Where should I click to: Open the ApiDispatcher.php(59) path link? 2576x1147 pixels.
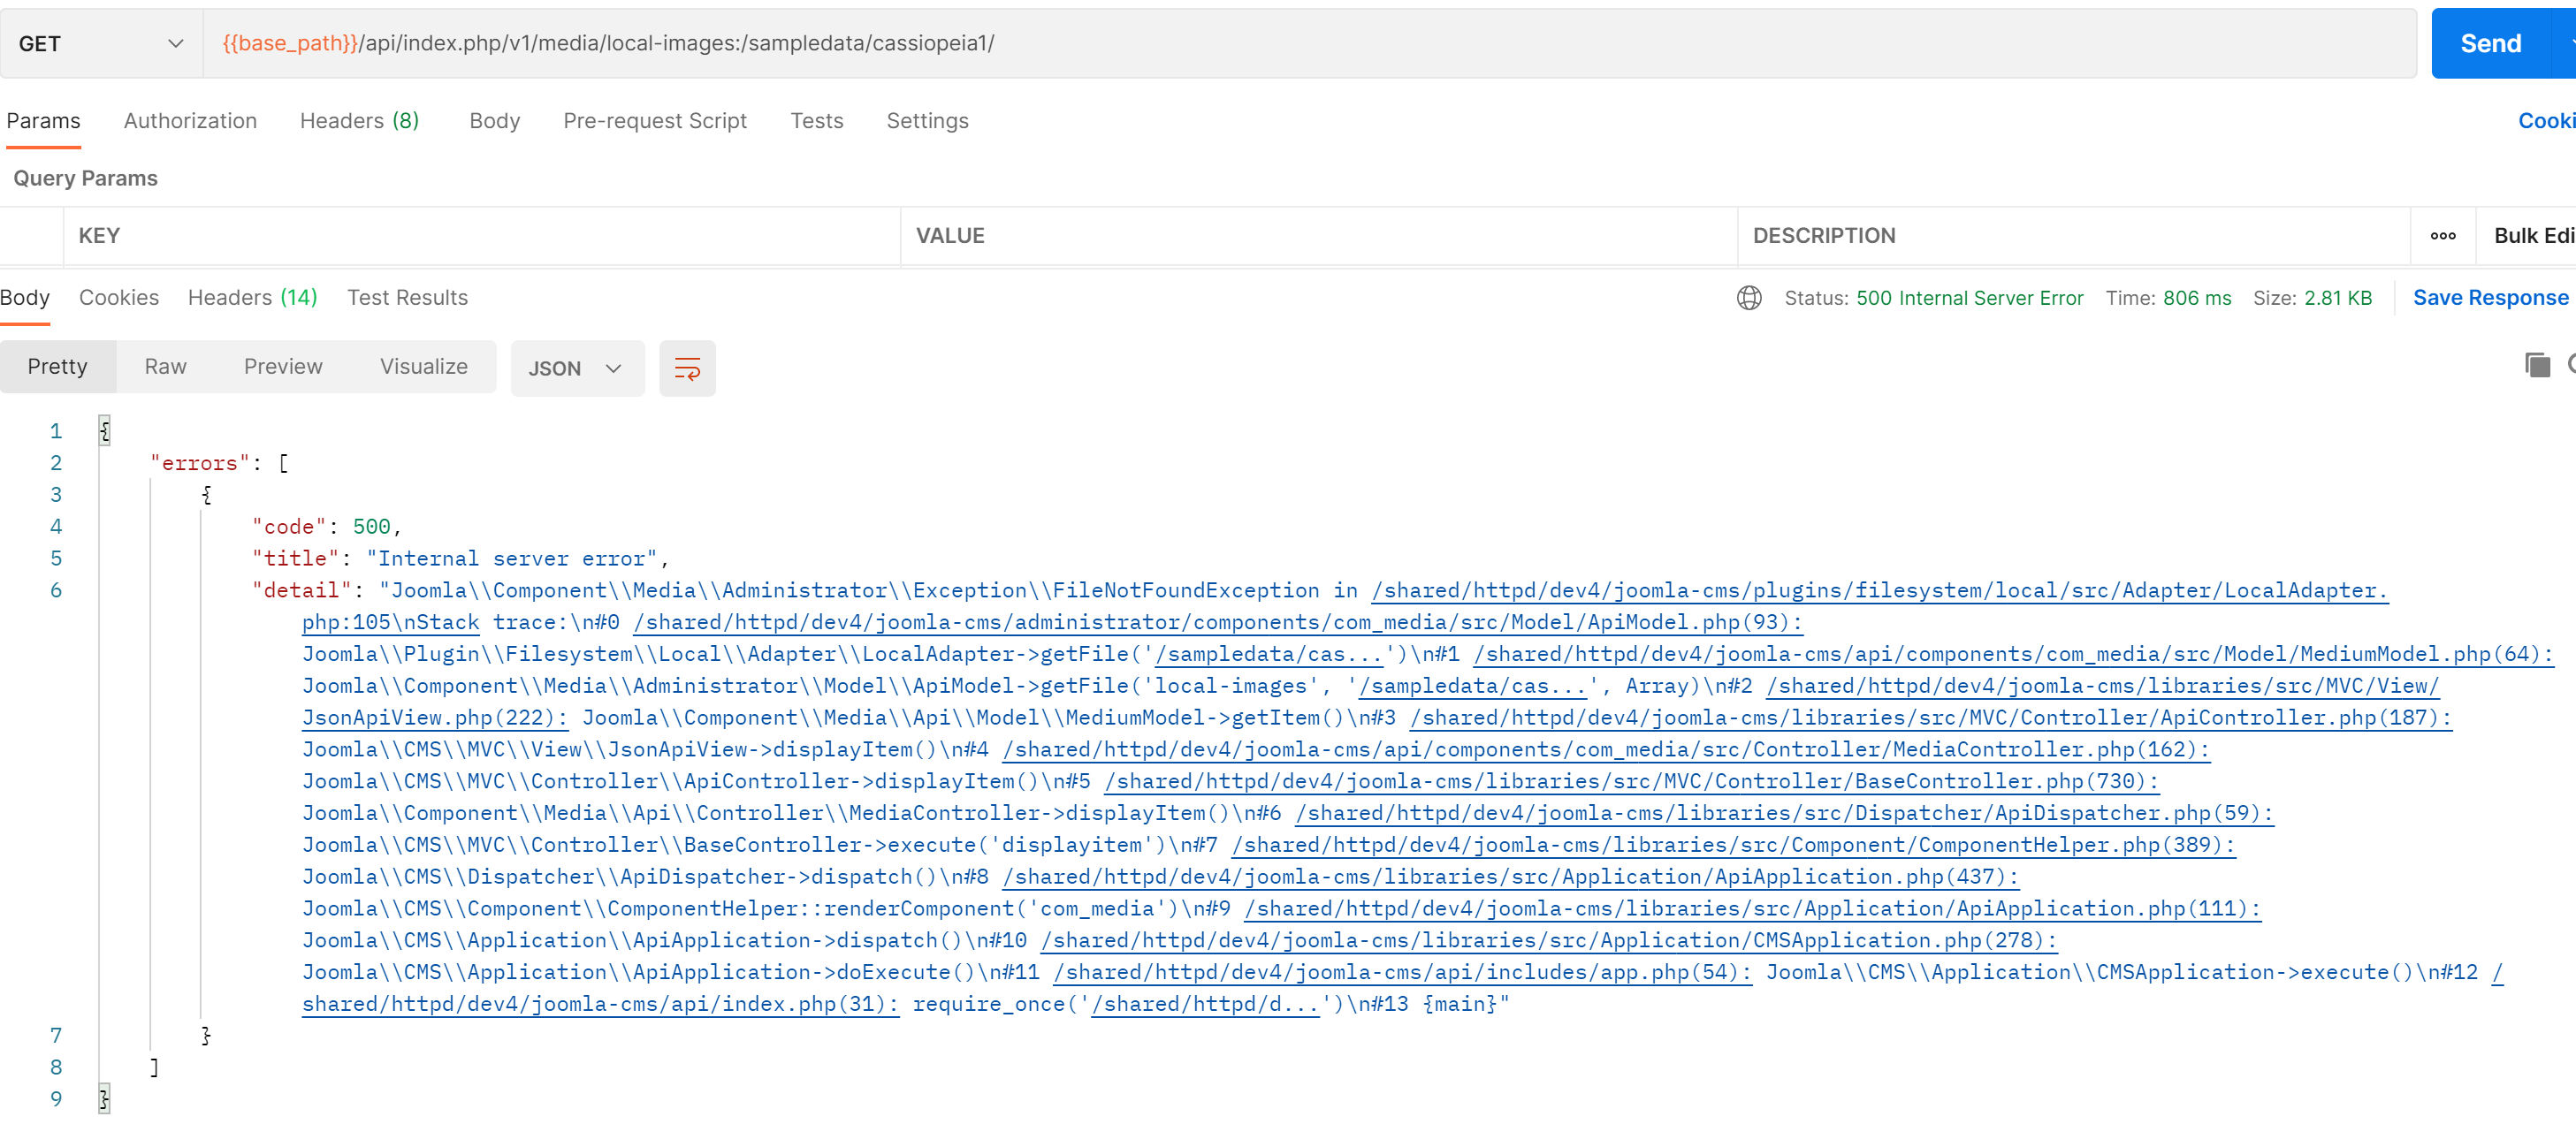pyautogui.click(x=1784, y=814)
